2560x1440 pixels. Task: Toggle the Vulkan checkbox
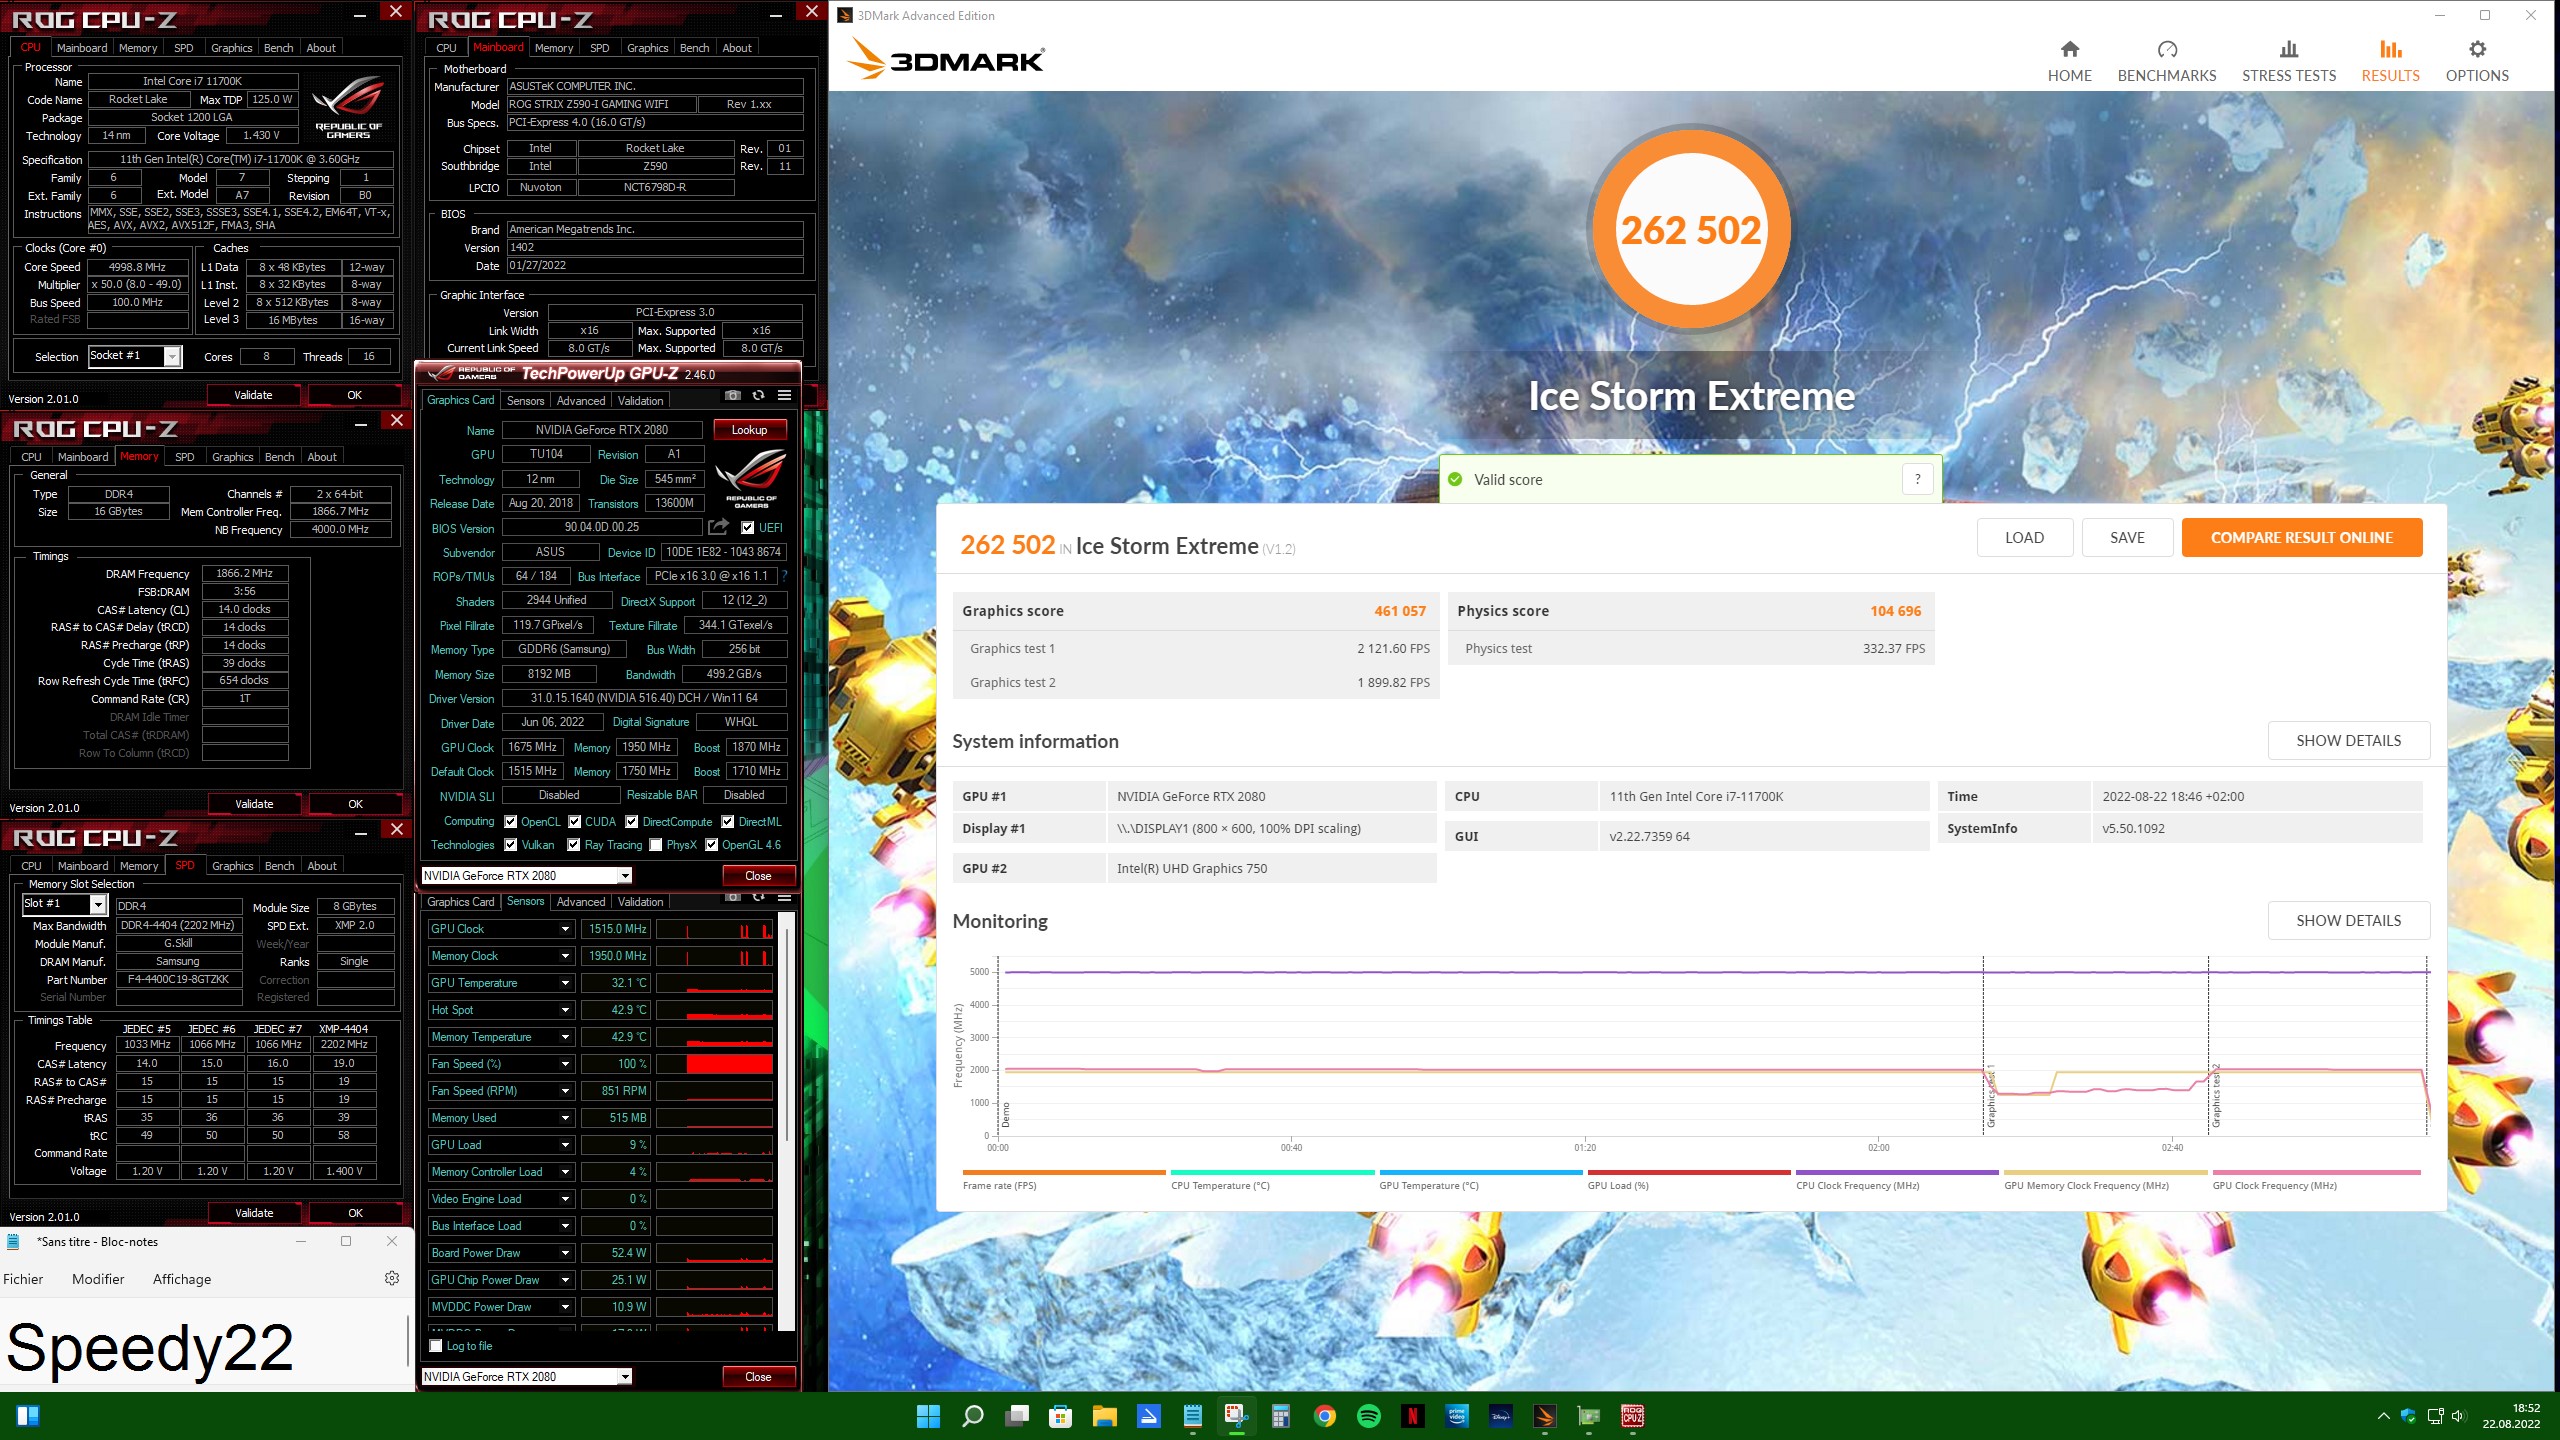(511, 845)
